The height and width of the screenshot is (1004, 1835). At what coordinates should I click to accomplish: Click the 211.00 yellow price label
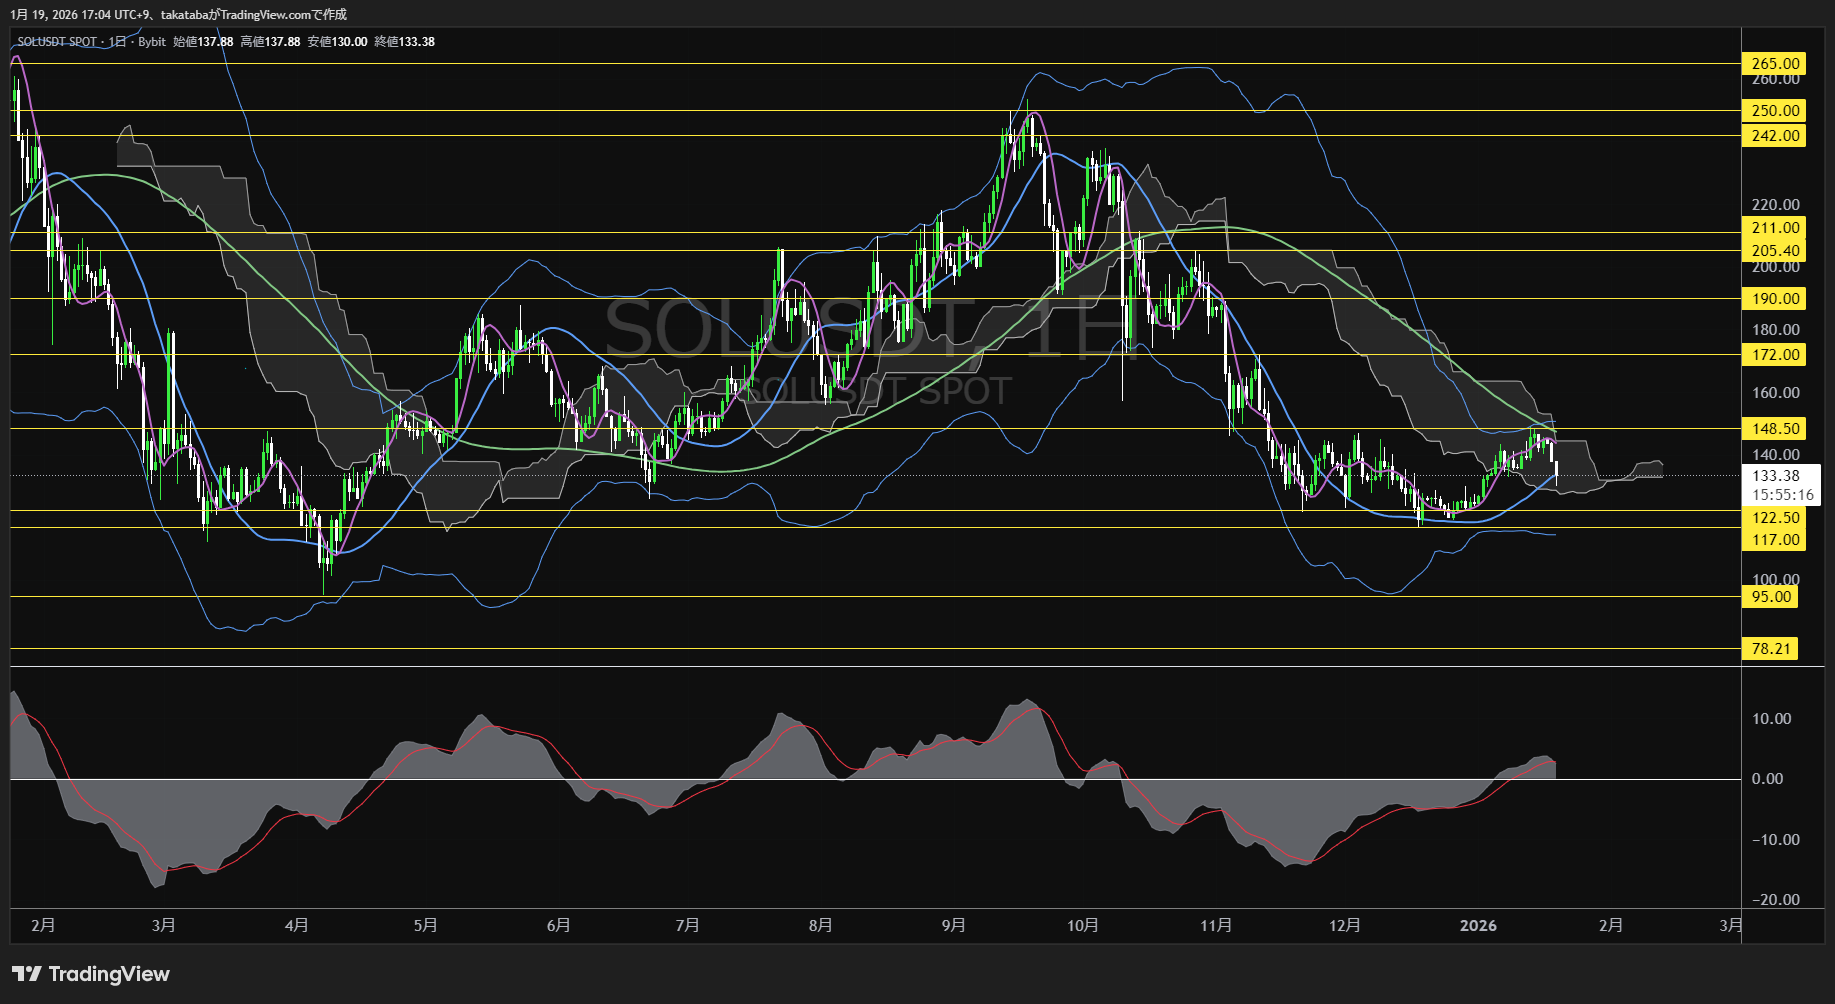pos(1774,228)
